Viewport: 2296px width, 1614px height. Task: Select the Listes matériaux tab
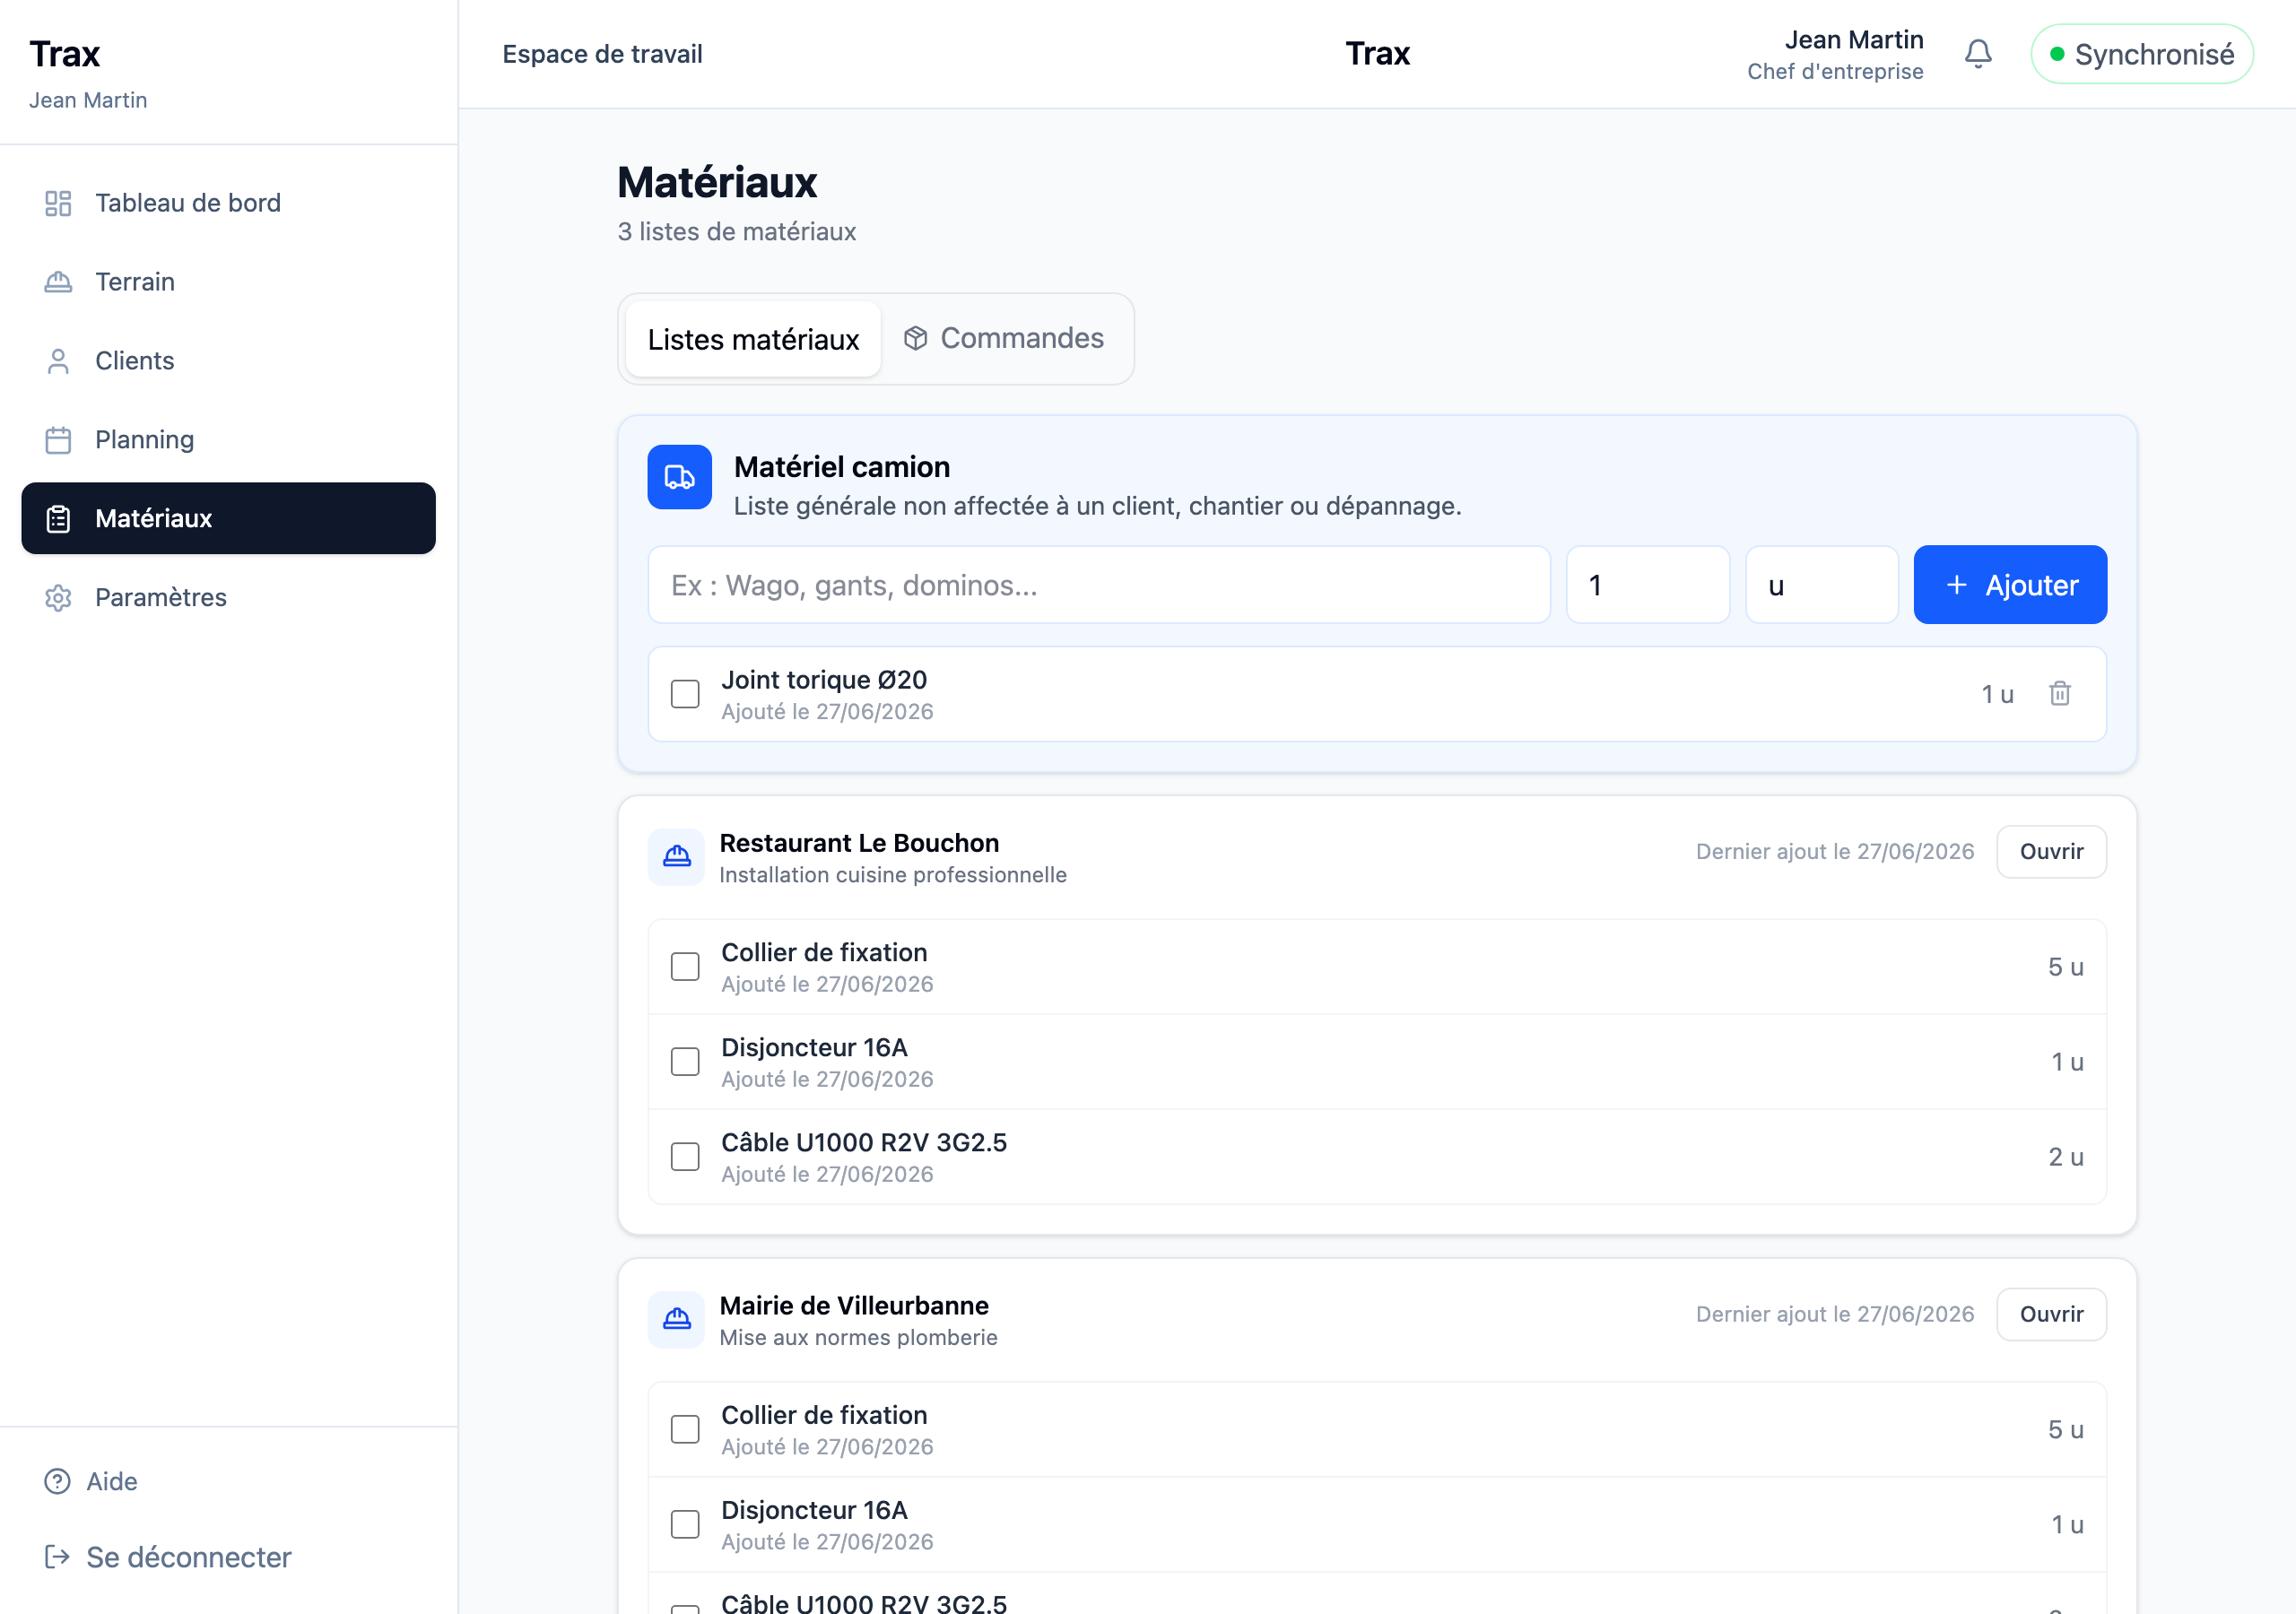tap(753, 339)
